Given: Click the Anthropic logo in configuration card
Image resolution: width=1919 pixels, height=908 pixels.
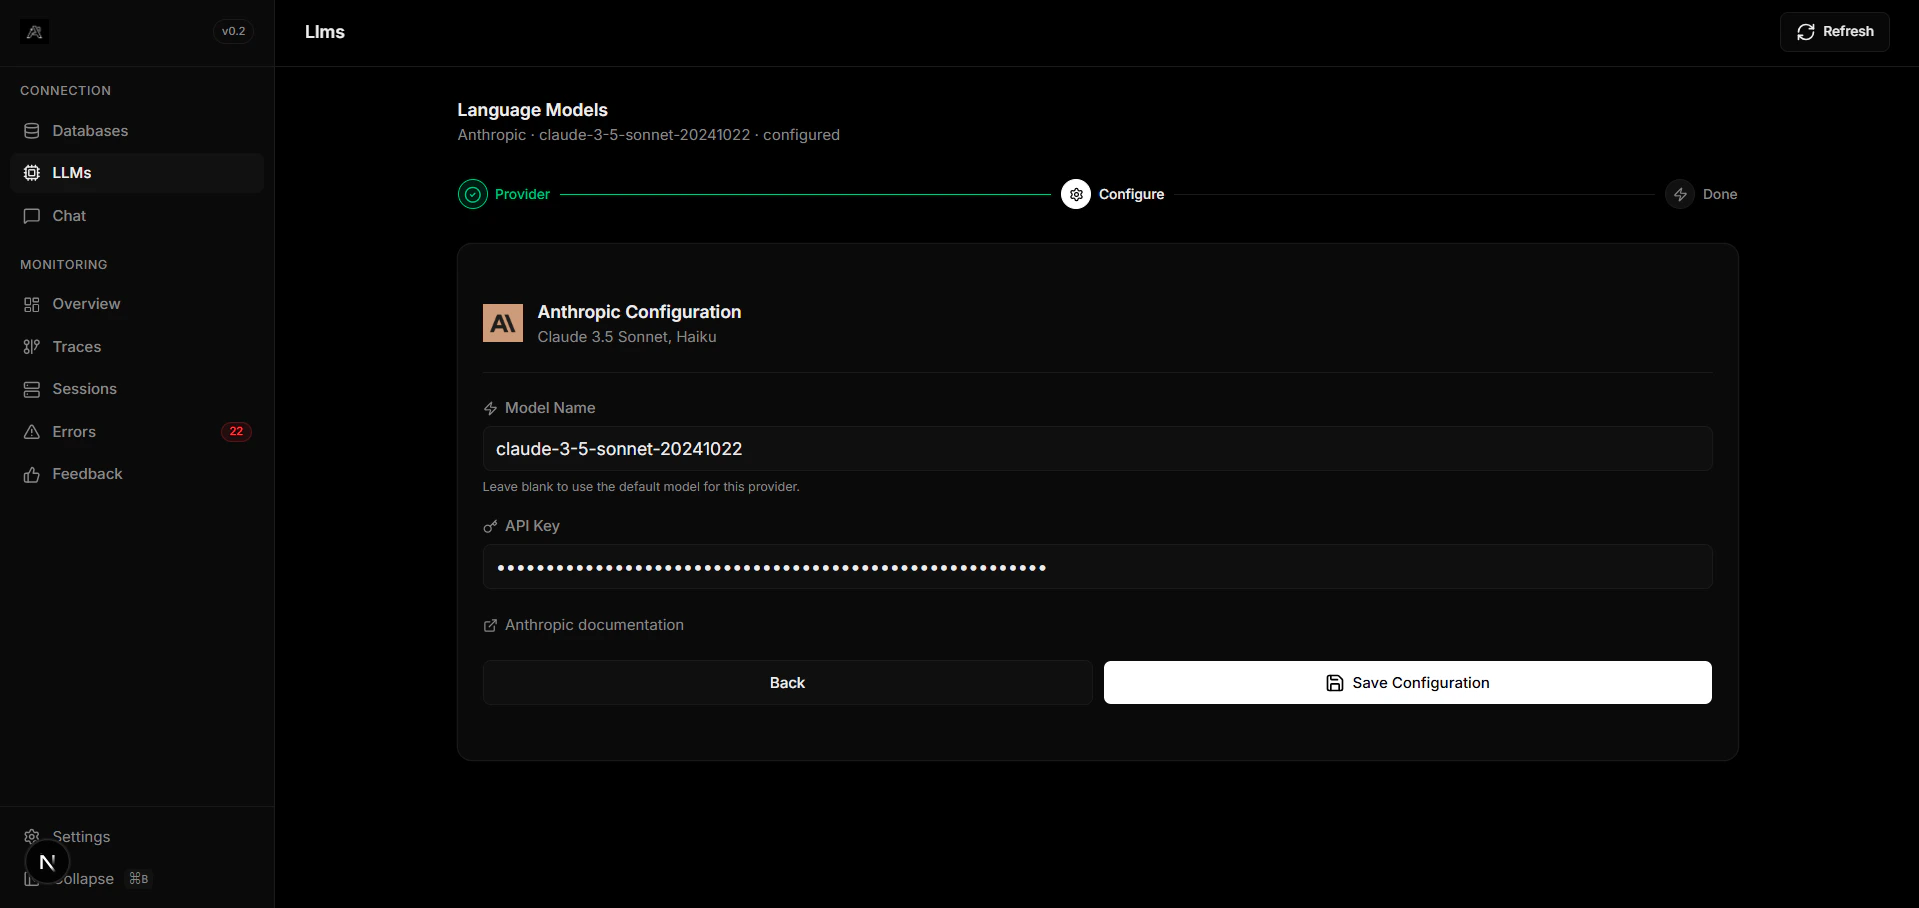Looking at the screenshot, I should (x=503, y=323).
